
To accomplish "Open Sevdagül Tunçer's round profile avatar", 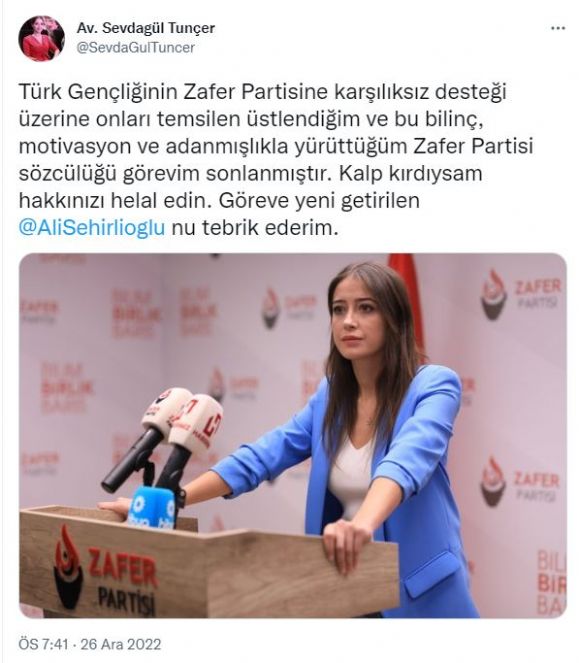I will [41, 38].
